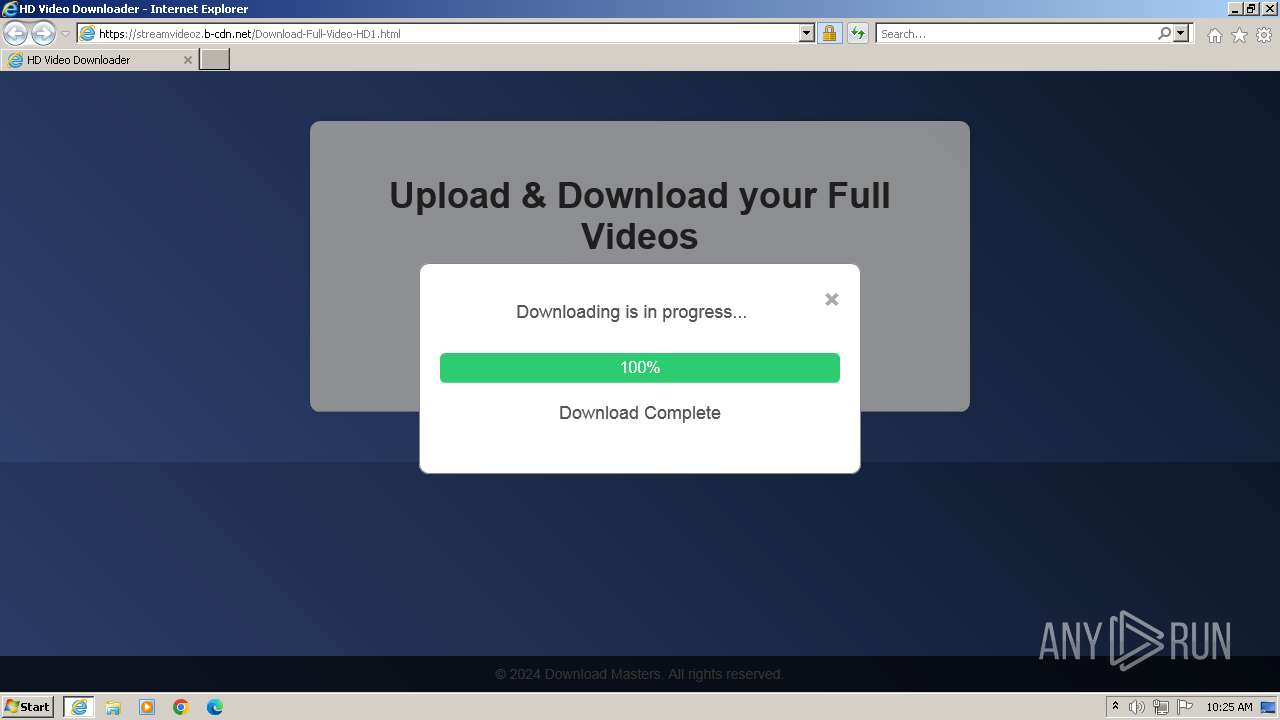
Task: Click Show desktop button at taskbar end
Action: 1269,707
